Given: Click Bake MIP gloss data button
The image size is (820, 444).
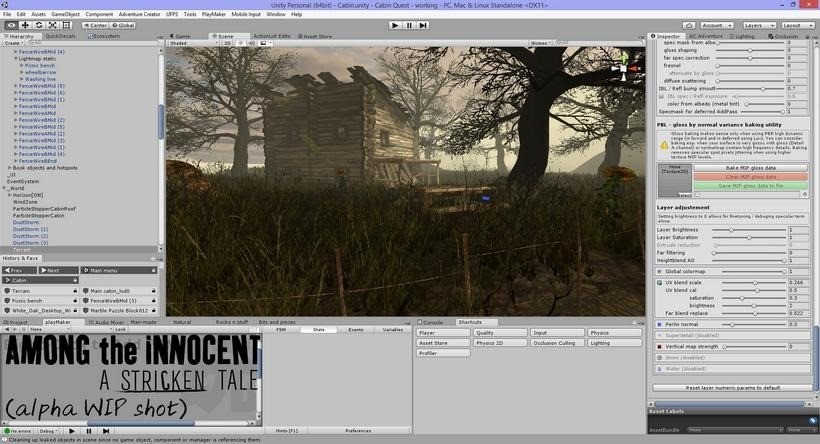Looking at the screenshot, I should click(x=750, y=168).
